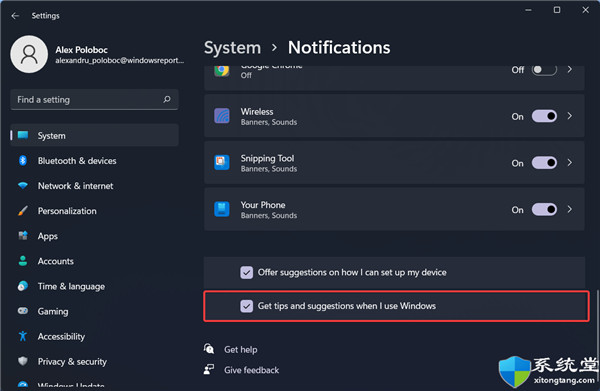The height and width of the screenshot is (391, 600).
Task: Open Apps settings page
Action: [95, 236]
